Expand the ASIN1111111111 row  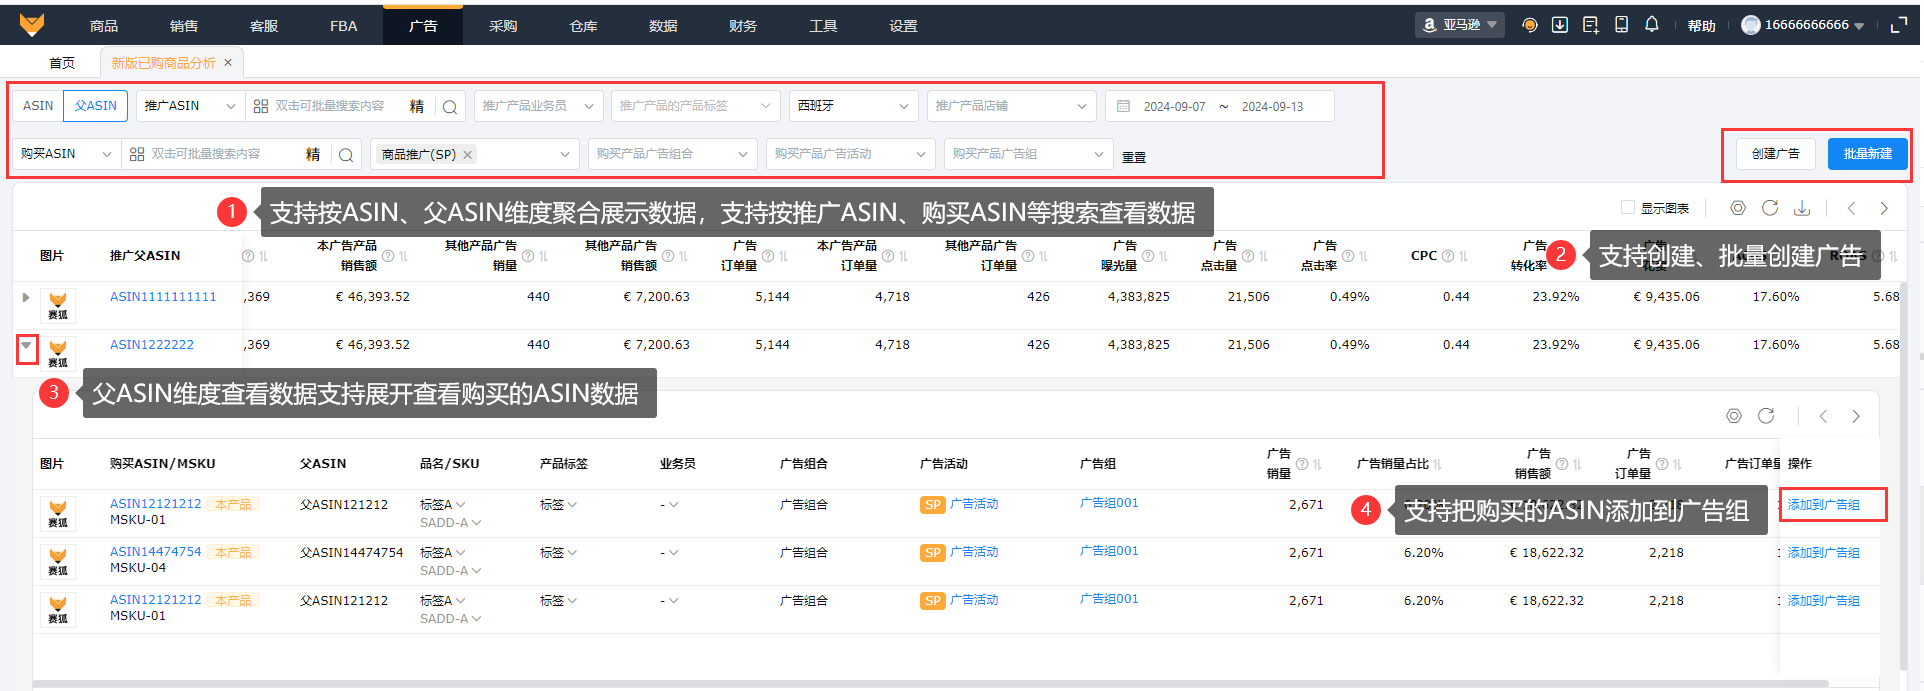[26, 297]
